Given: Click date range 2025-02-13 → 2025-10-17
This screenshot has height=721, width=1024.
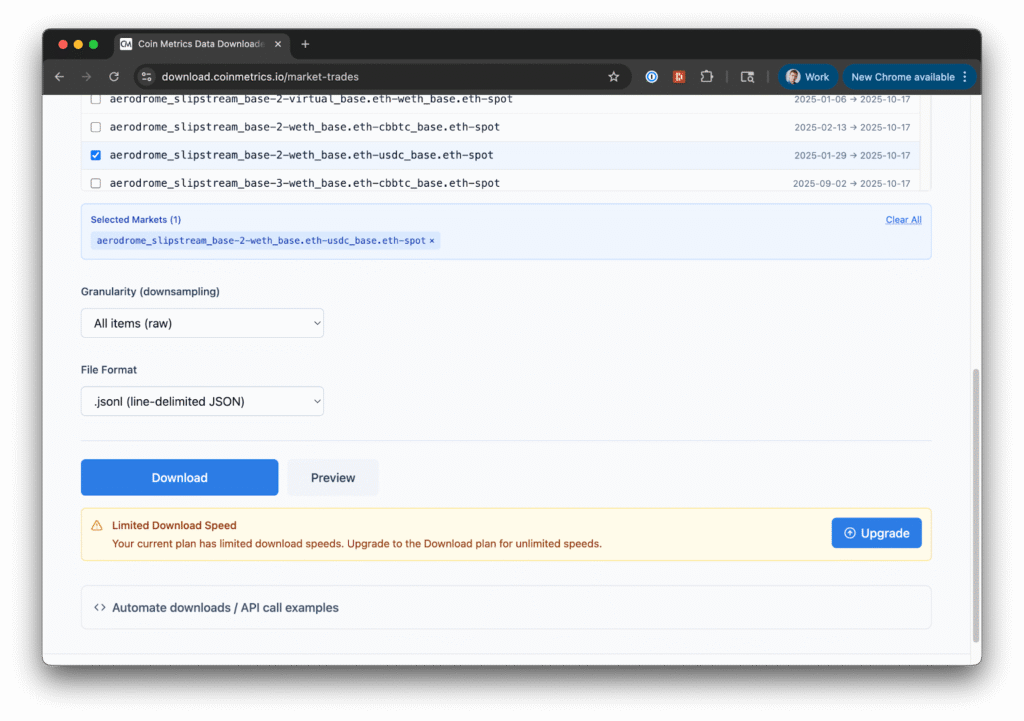Looking at the screenshot, I should pyautogui.click(x=852, y=127).
